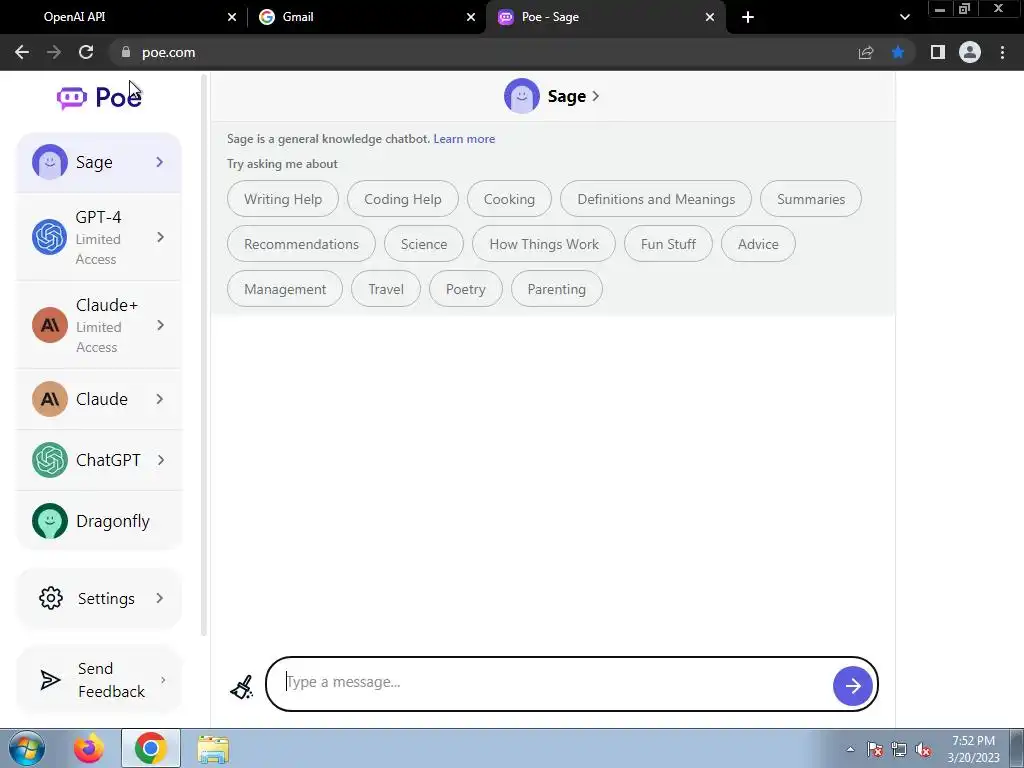Open a new browser tab

[x=748, y=17]
